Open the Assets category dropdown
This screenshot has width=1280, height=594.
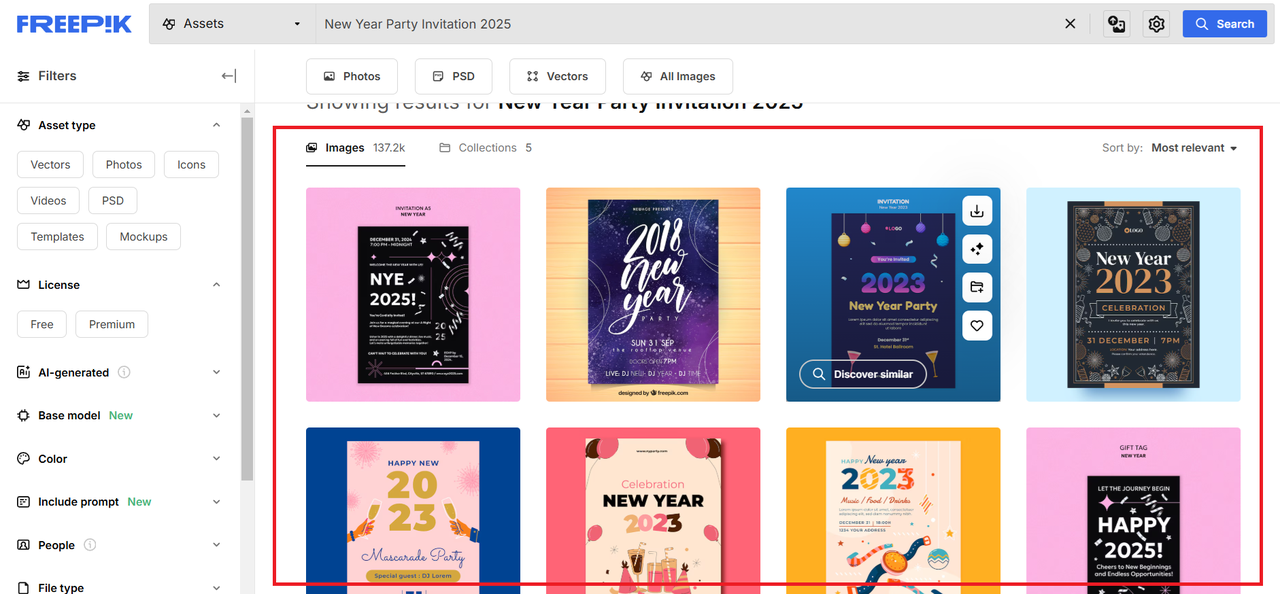pyautogui.click(x=232, y=24)
